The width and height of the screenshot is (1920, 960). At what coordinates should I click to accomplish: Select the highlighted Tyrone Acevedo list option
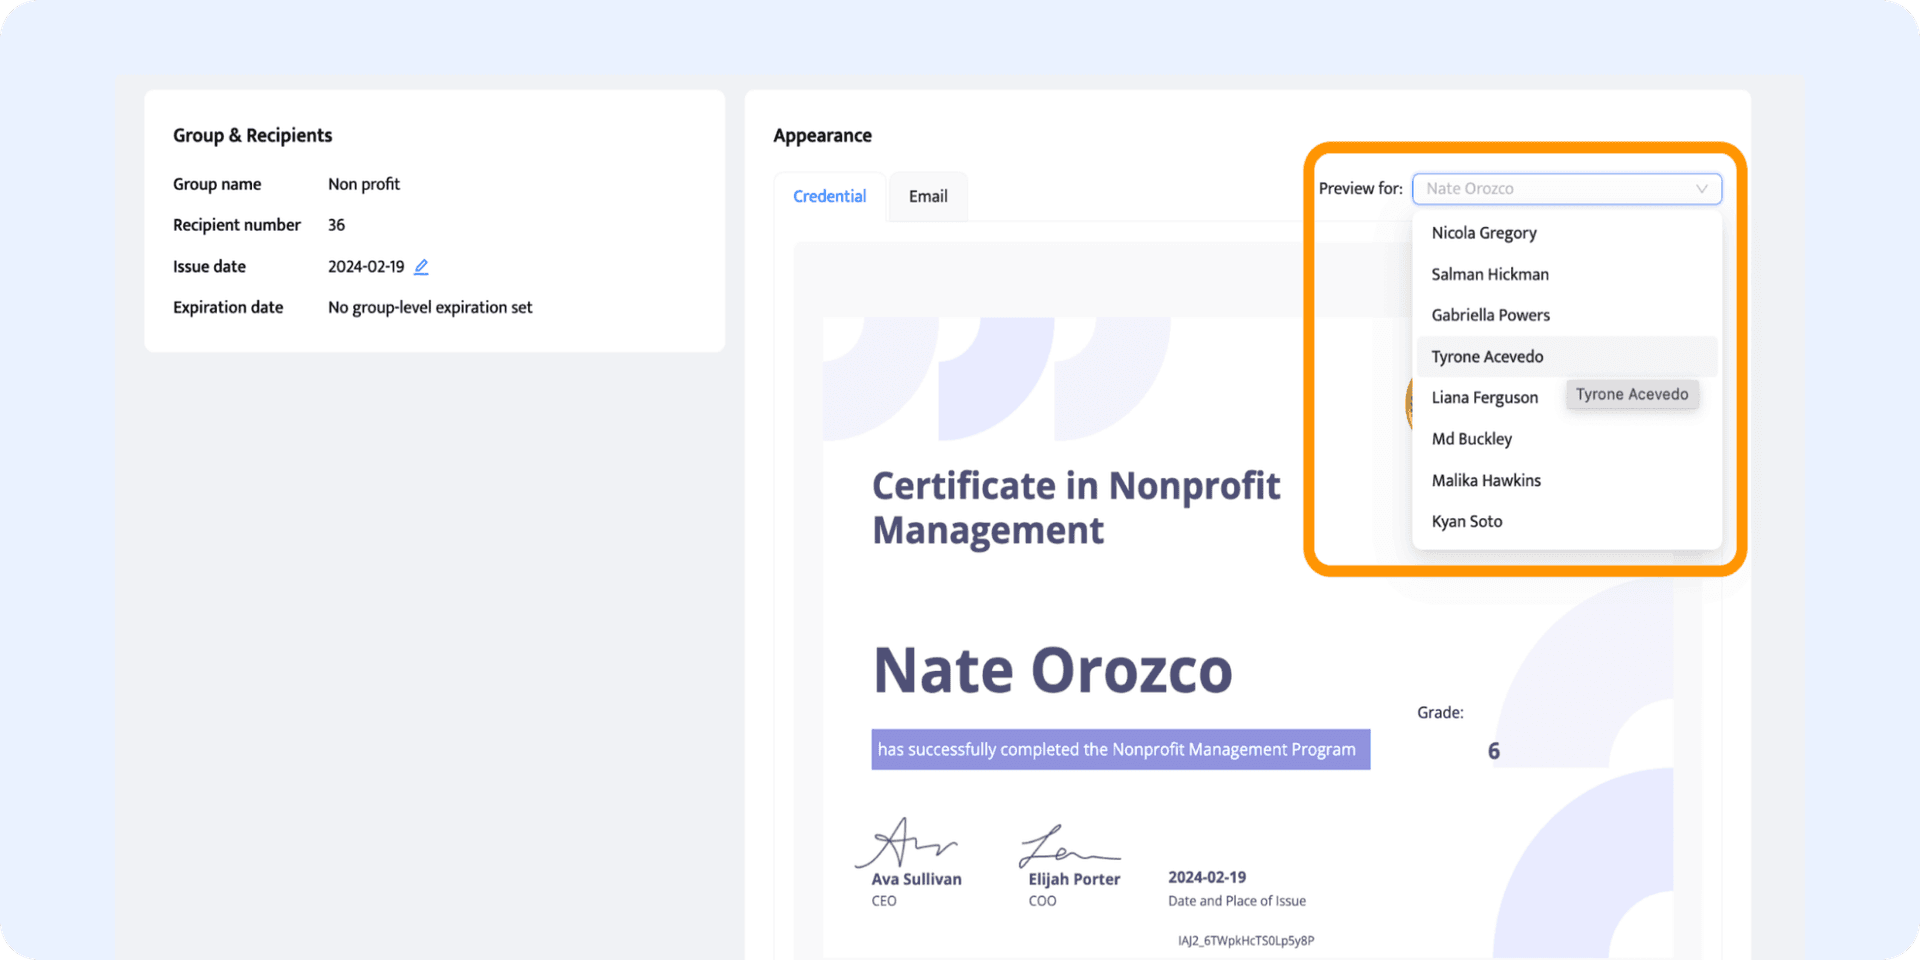pos(1487,357)
